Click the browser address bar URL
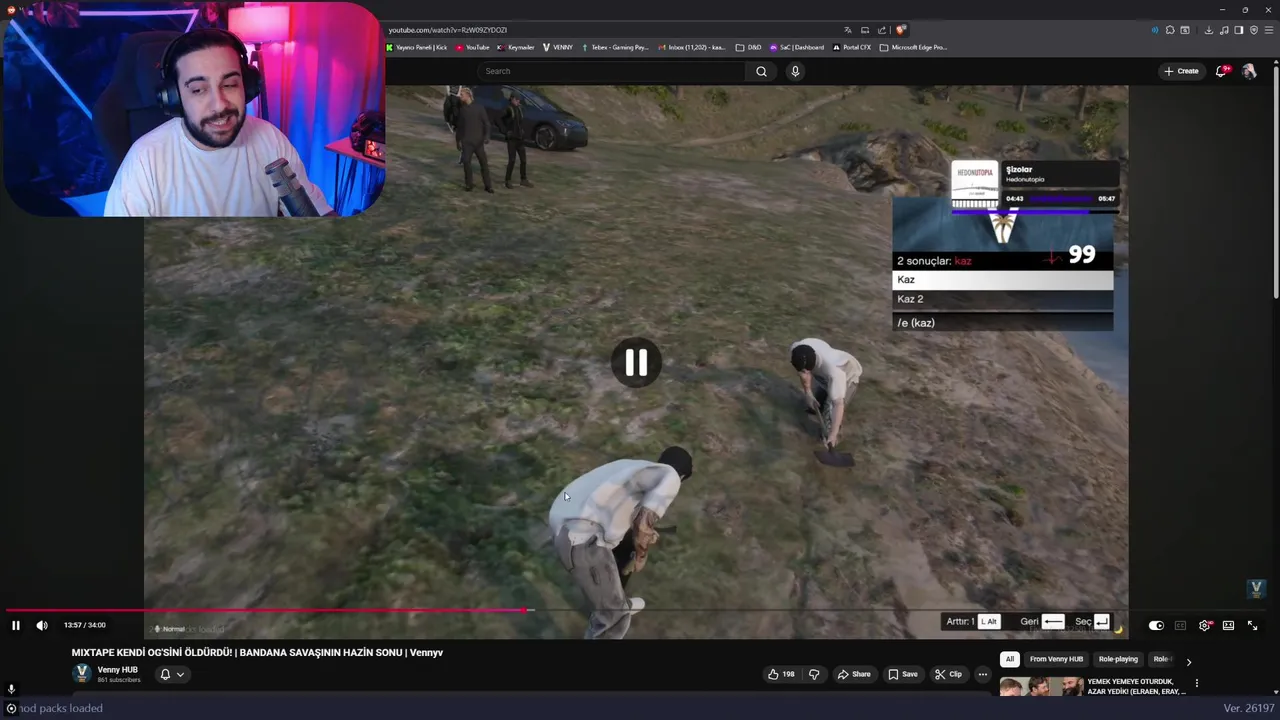The width and height of the screenshot is (1280, 720). [447, 30]
